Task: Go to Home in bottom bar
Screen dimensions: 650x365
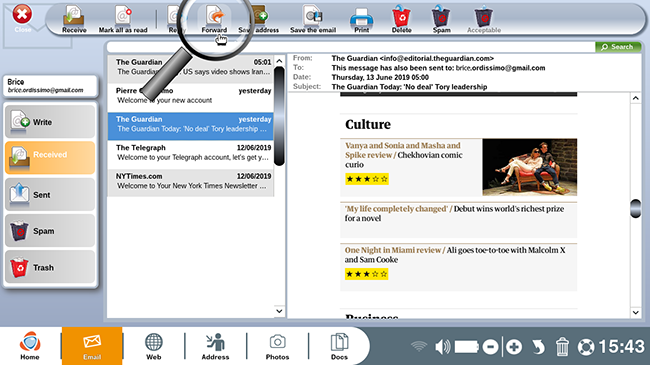Action: 30,346
